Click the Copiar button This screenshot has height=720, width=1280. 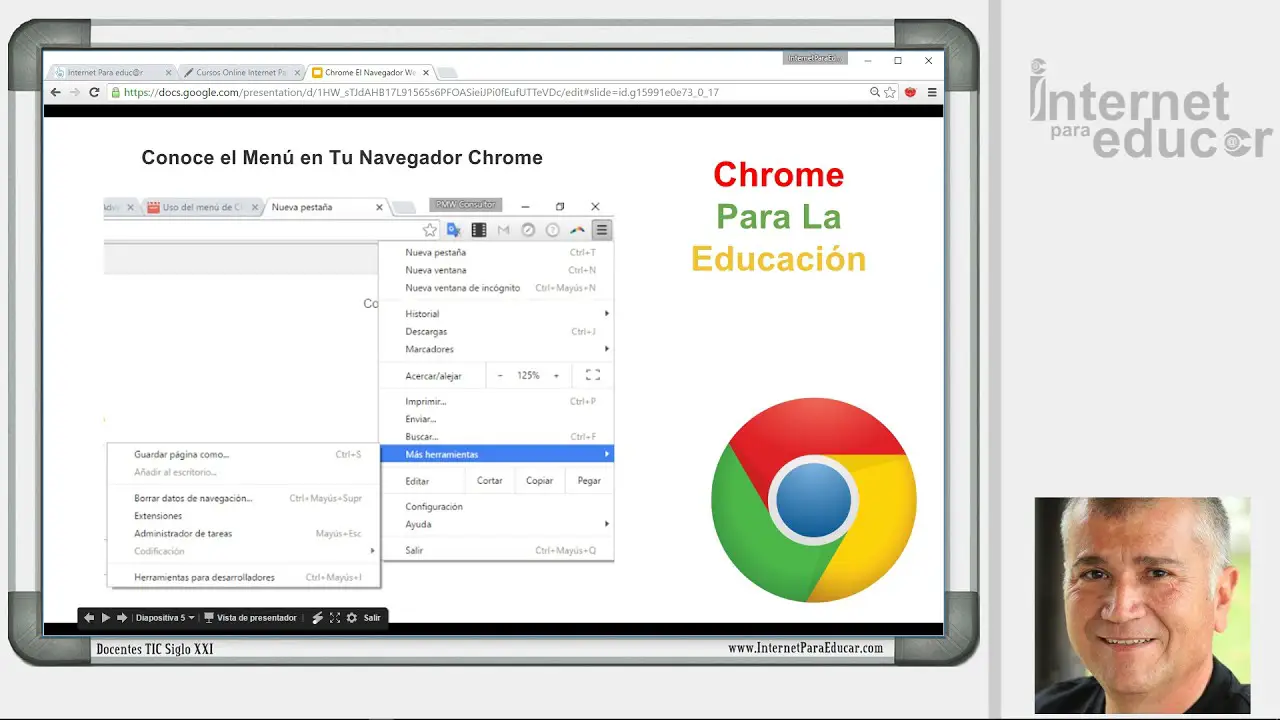click(x=540, y=481)
